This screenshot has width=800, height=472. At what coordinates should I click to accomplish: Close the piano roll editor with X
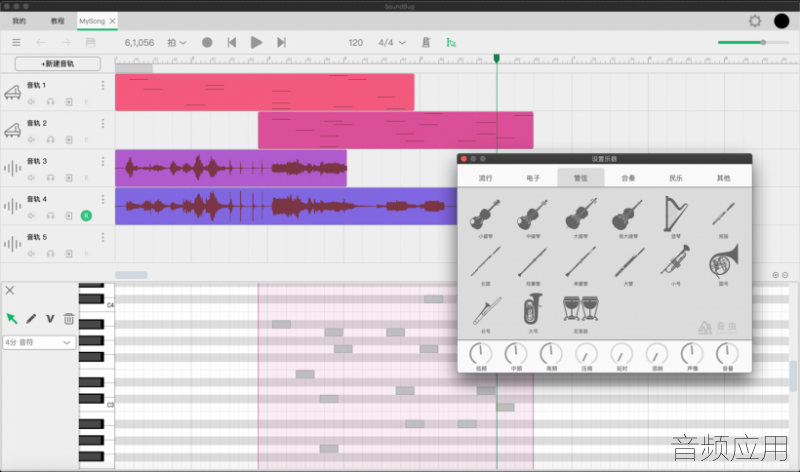(10, 290)
